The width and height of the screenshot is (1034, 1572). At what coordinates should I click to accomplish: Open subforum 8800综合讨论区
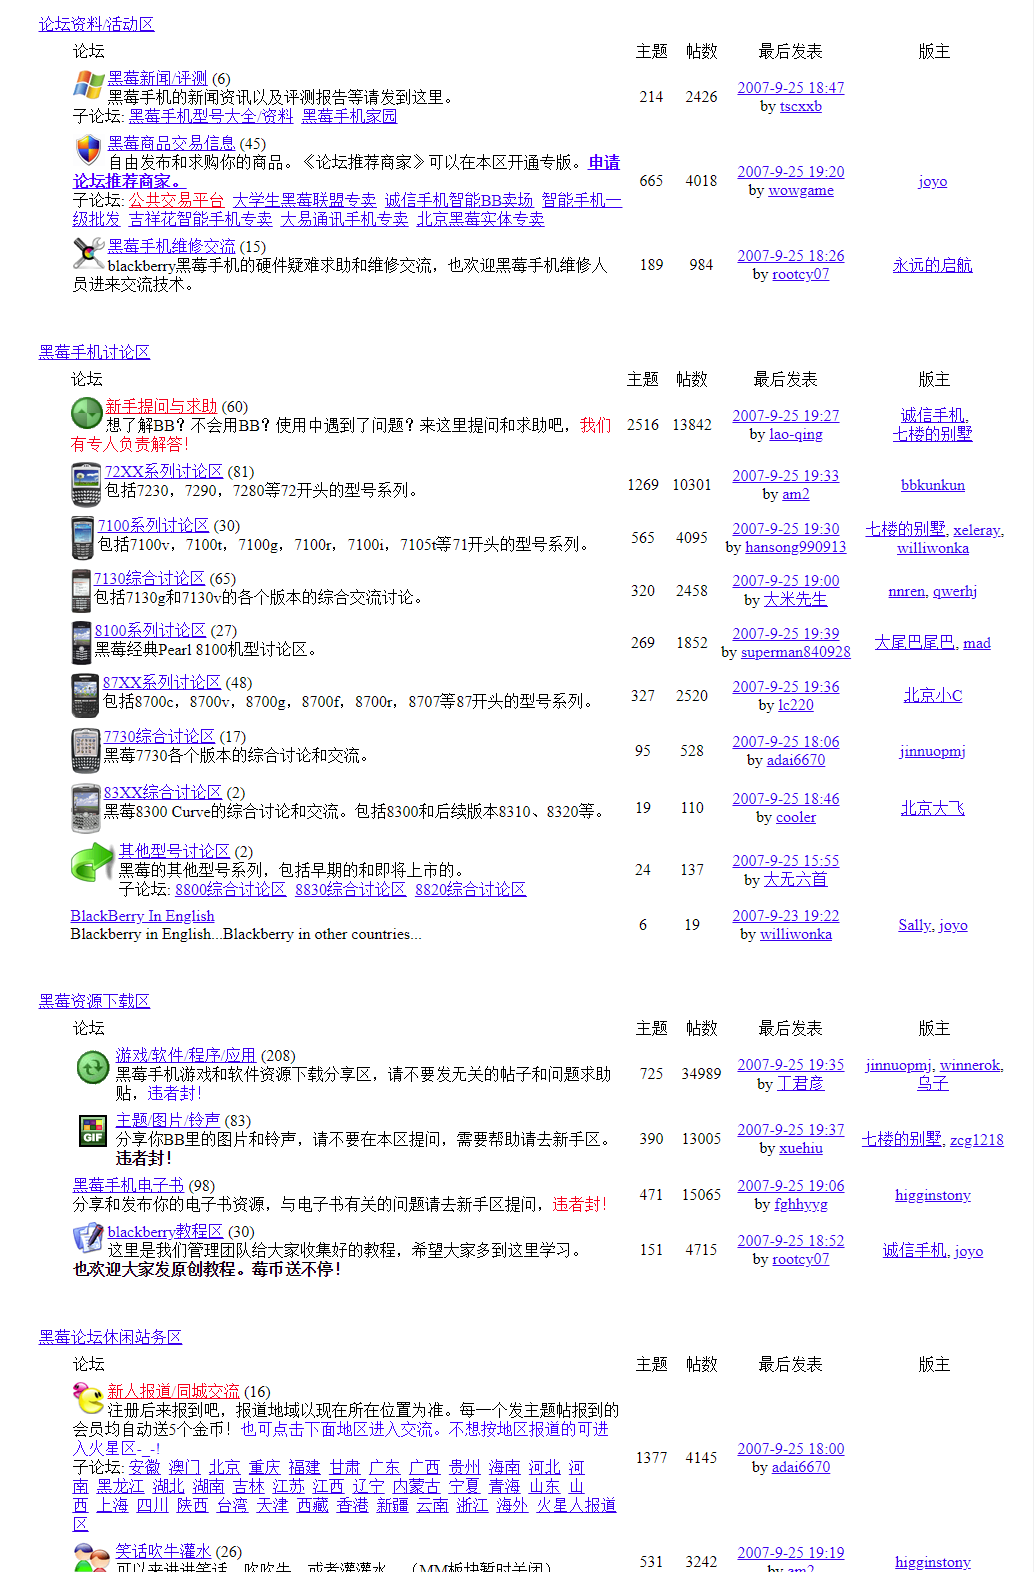(x=230, y=889)
